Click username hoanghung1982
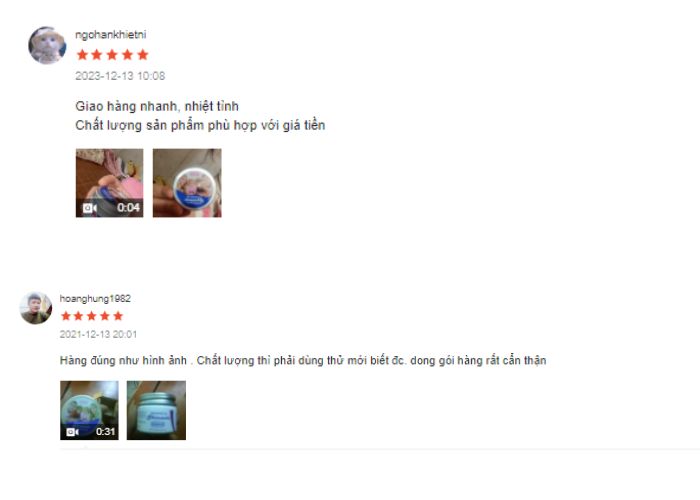Viewport: 700px width, 500px height. (x=95, y=298)
